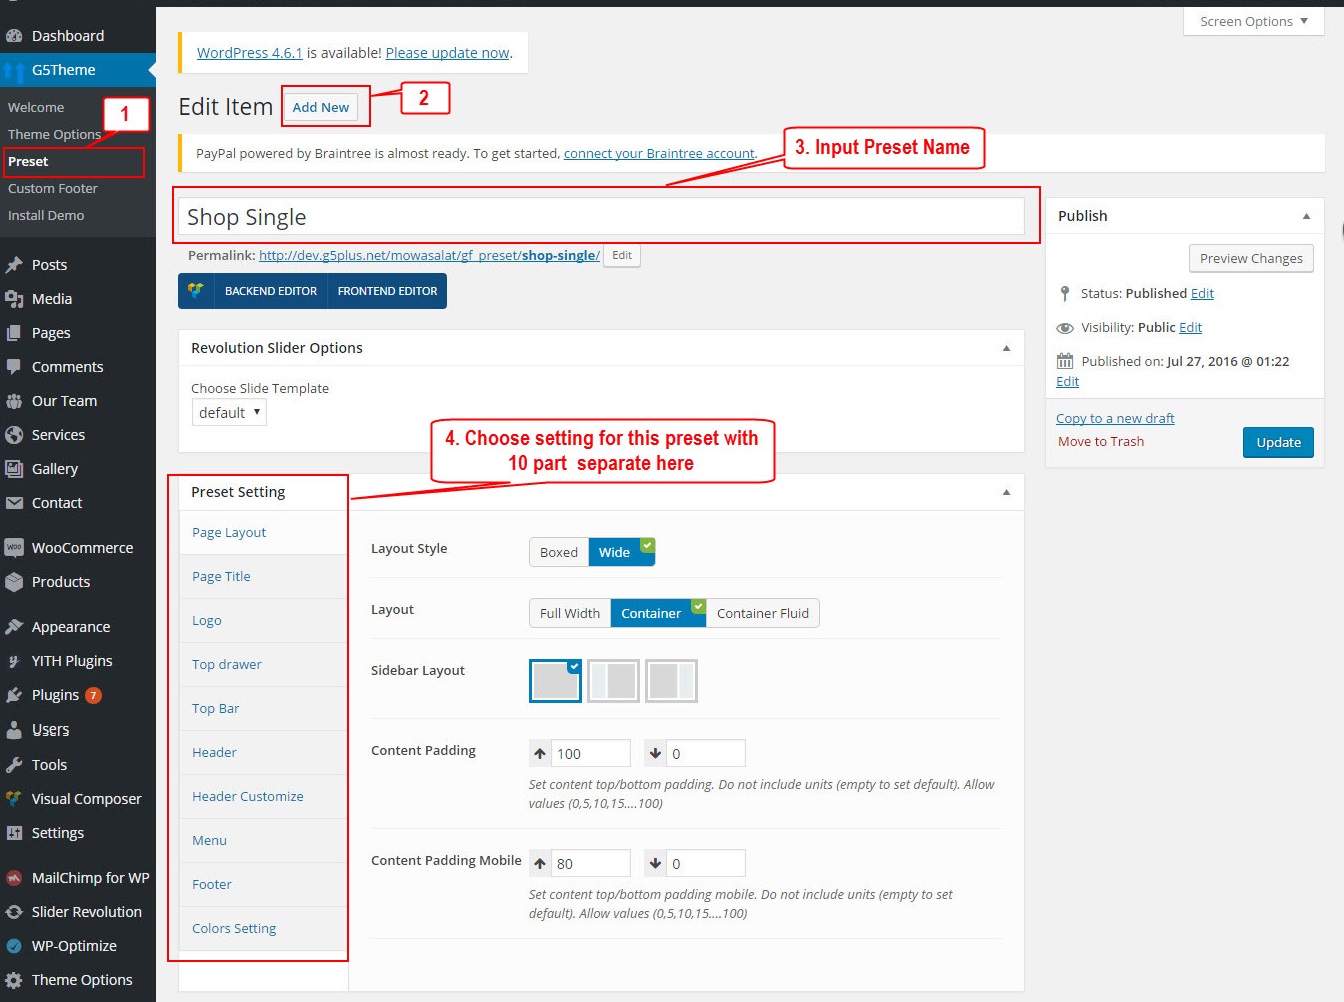Select the right sidebar layout thumbnail
Viewport: 1344px width, 1002px height.
click(671, 681)
